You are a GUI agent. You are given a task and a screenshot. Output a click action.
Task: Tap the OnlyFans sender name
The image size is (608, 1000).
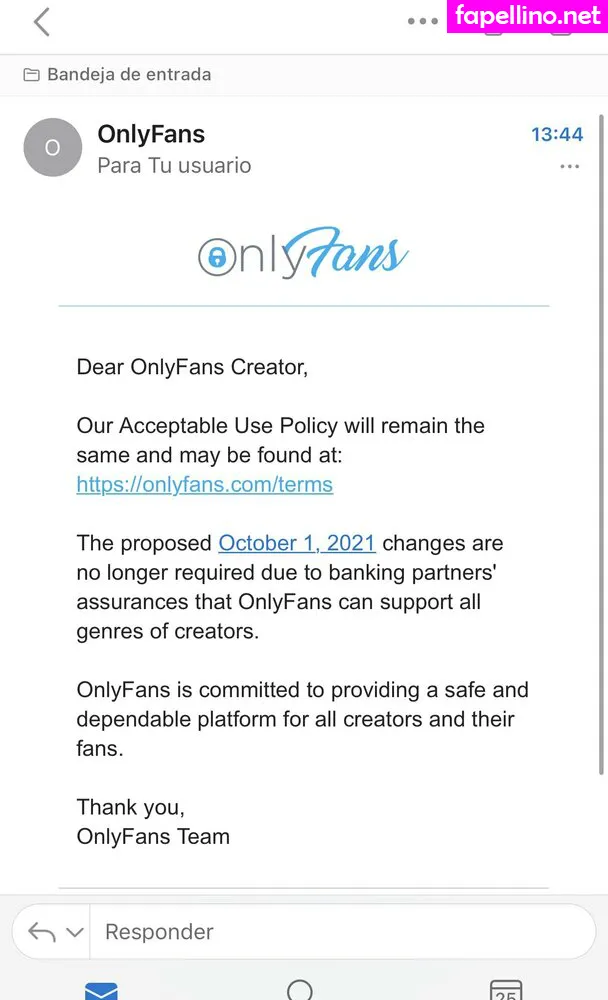tap(151, 134)
